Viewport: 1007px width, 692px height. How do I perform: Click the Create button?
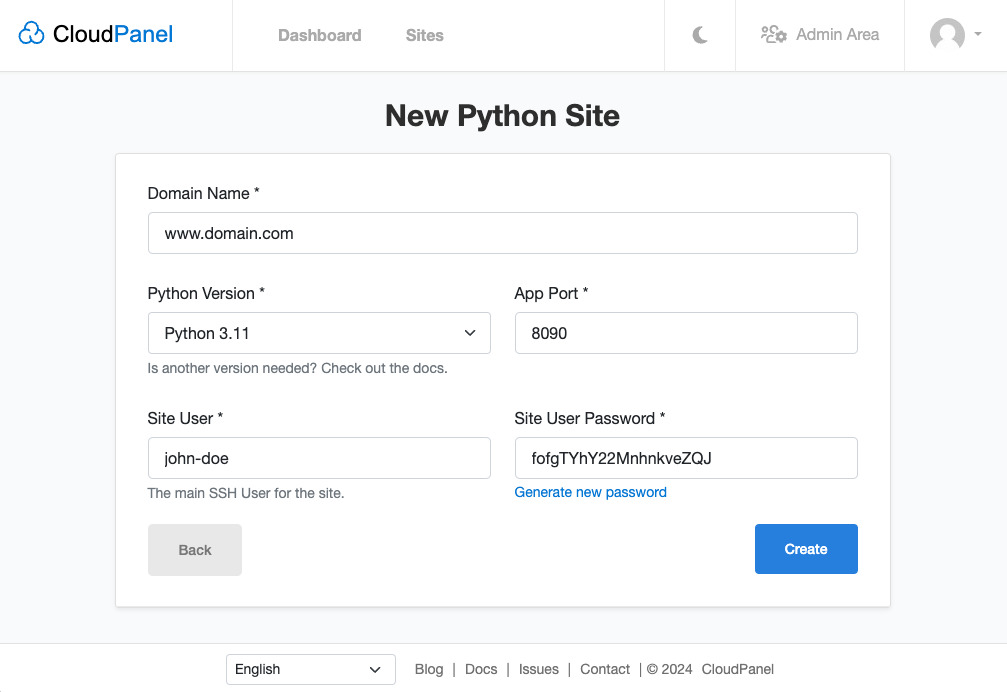point(806,549)
